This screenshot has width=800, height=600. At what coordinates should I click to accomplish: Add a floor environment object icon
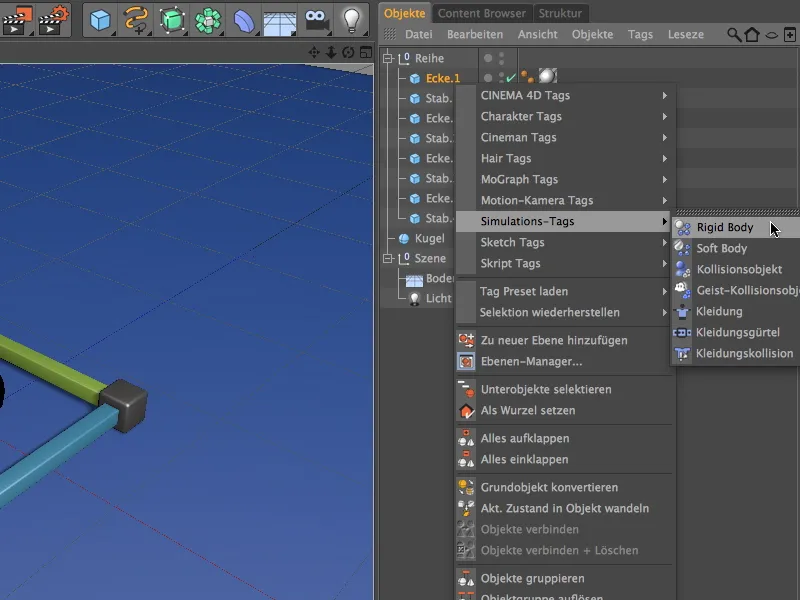pyautogui.click(x=280, y=22)
